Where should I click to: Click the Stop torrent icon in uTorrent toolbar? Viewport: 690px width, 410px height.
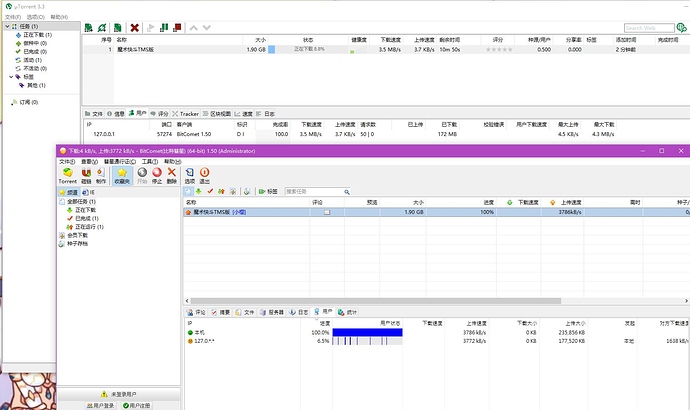[177, 28]
